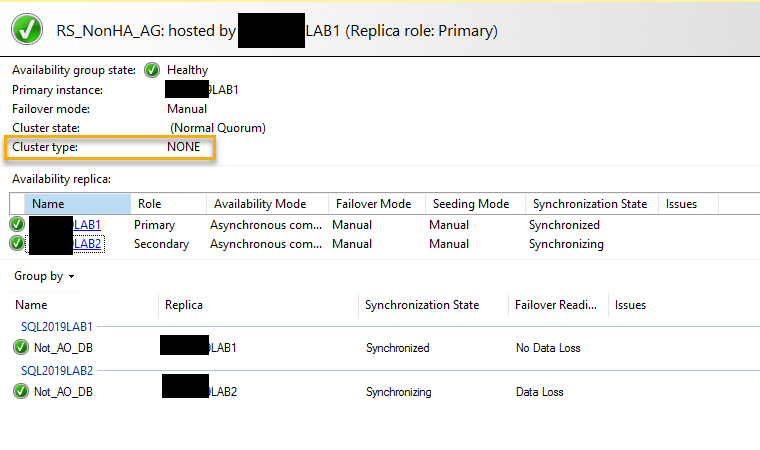This screenshot has height=450, width=760.
Task: Collapse the SQL2019LAB1 group header
Action: [x=56, y=327]
